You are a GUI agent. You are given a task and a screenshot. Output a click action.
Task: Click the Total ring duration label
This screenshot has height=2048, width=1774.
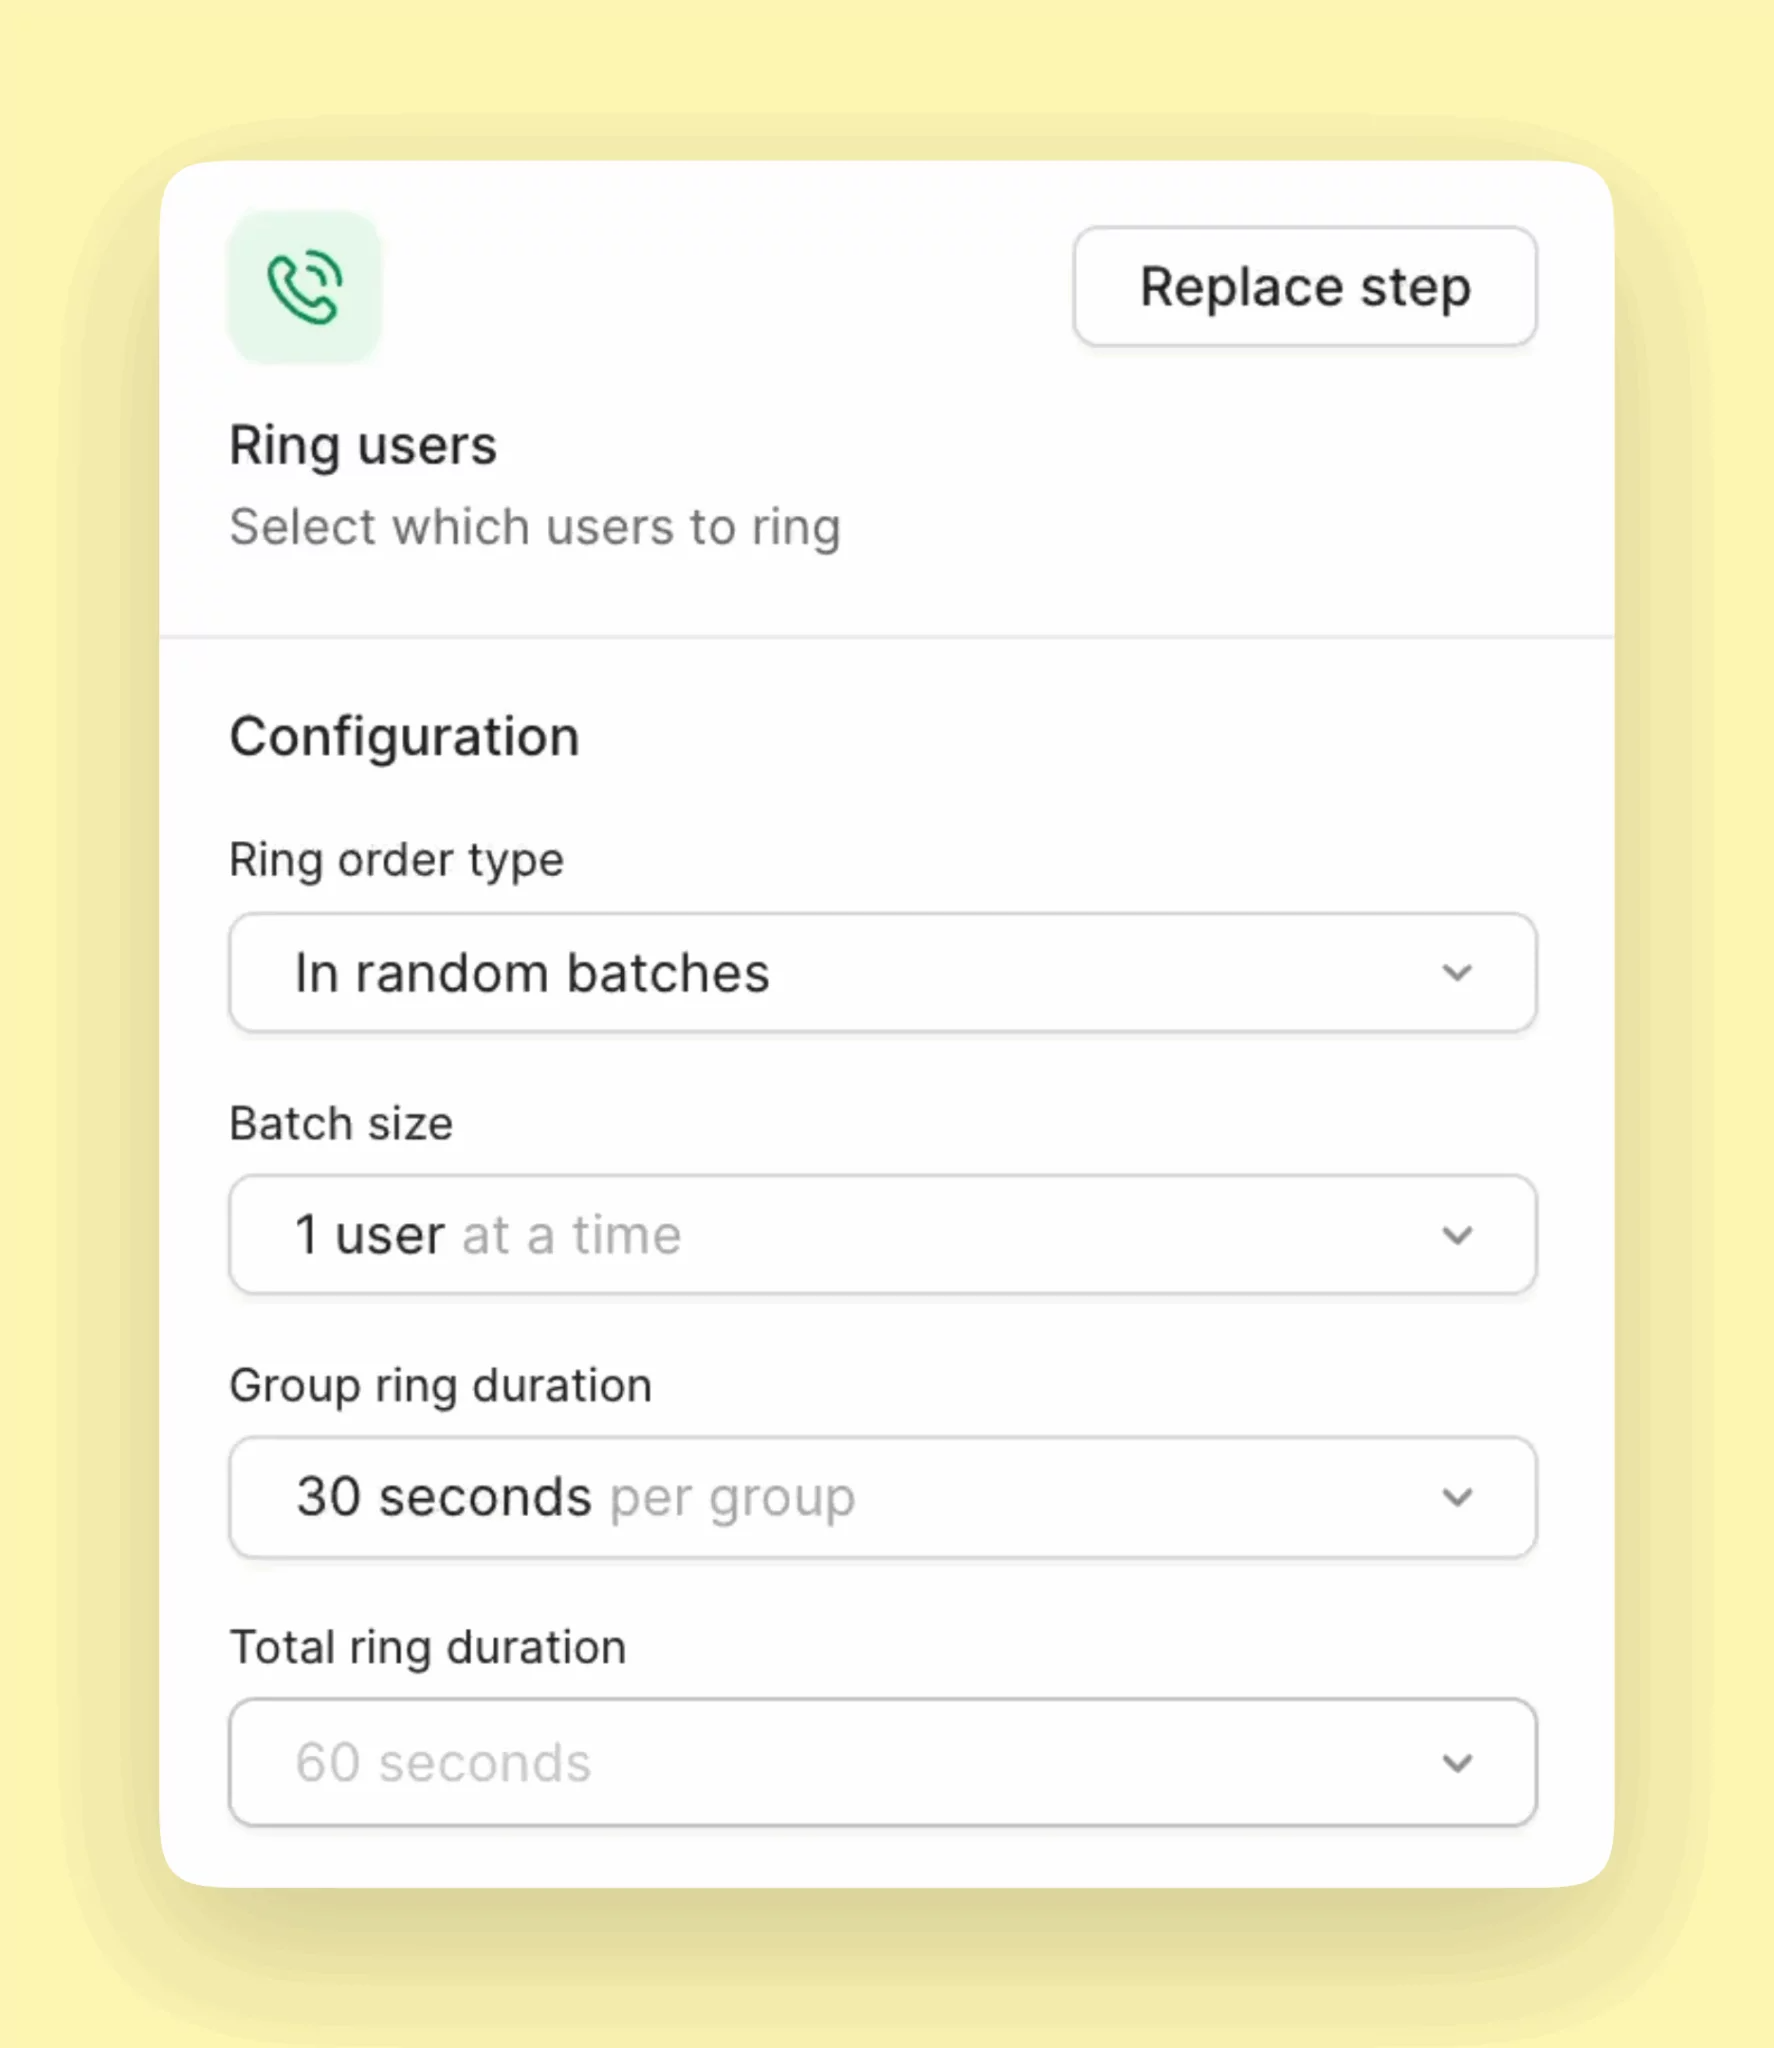427,1646
